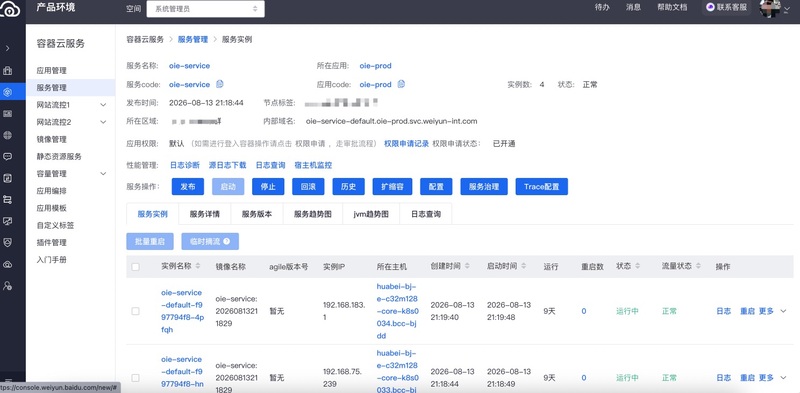Viewport: 800px width, 393px height.
Task: Tick the checkbox for instance ending 4pfqh
Action: pyautogui.click(x=135, y=311)
